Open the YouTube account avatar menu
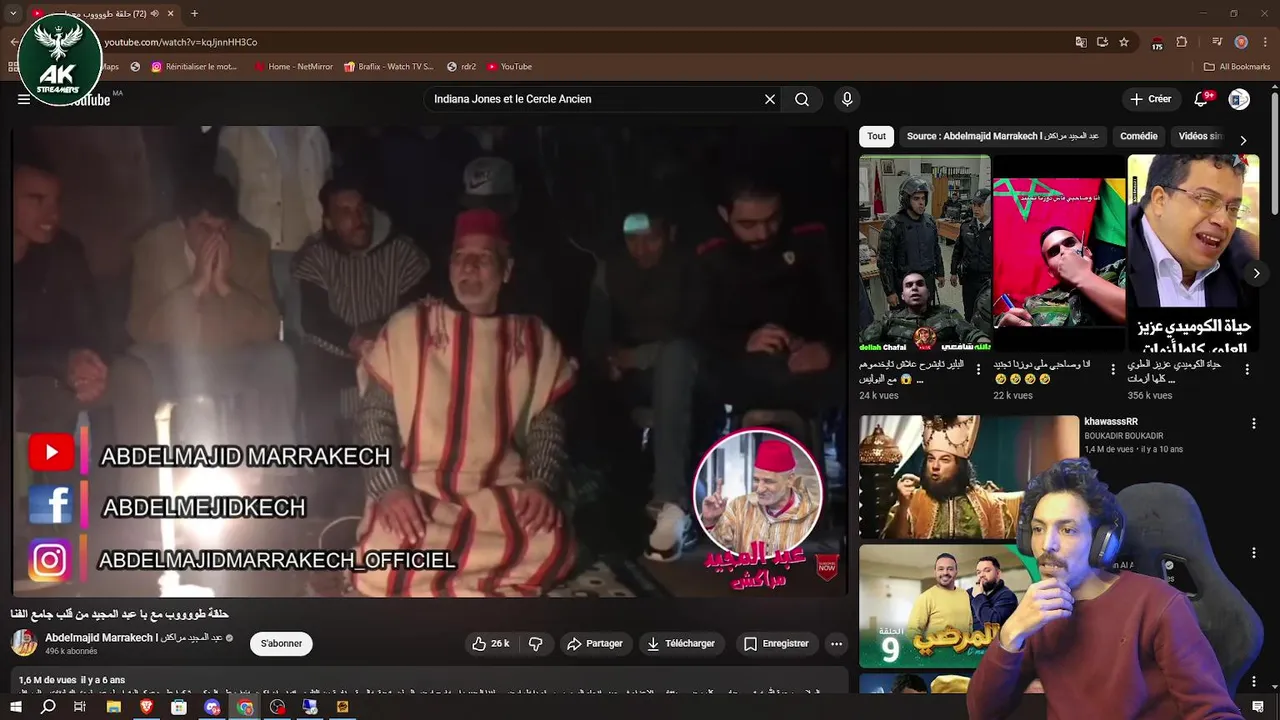 [x=1239, y=99]
